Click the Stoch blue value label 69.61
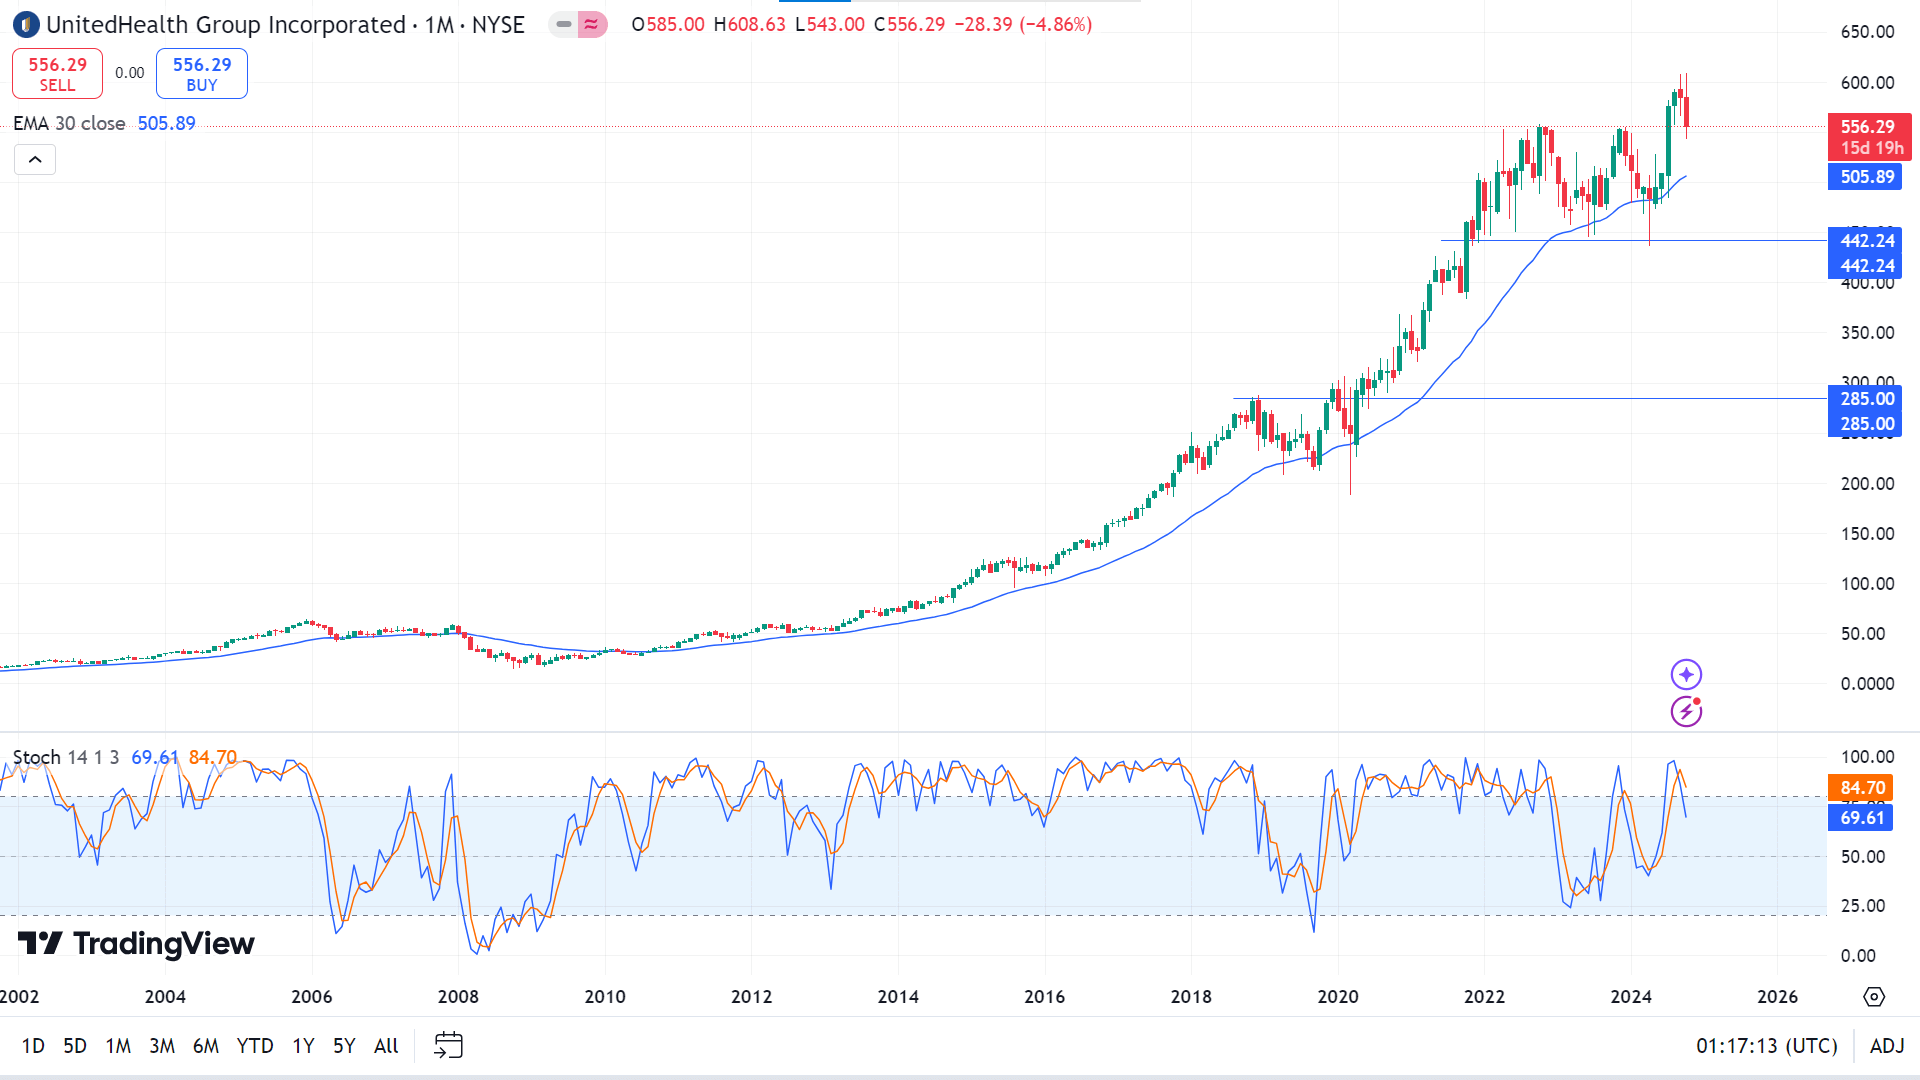1920x1080 pixels. tap(1861, 818)
